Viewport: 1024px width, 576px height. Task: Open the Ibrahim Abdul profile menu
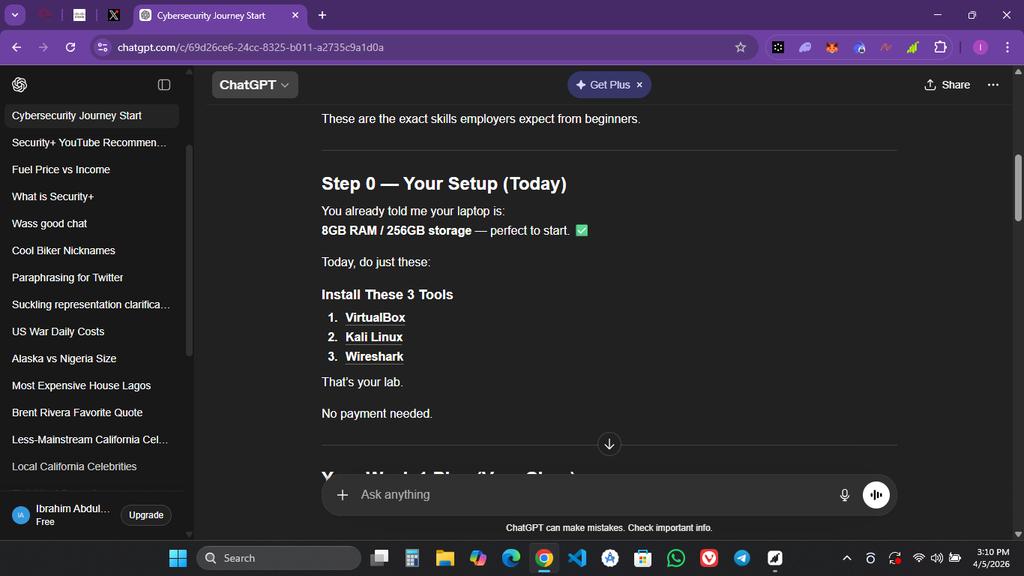[62, 515]
